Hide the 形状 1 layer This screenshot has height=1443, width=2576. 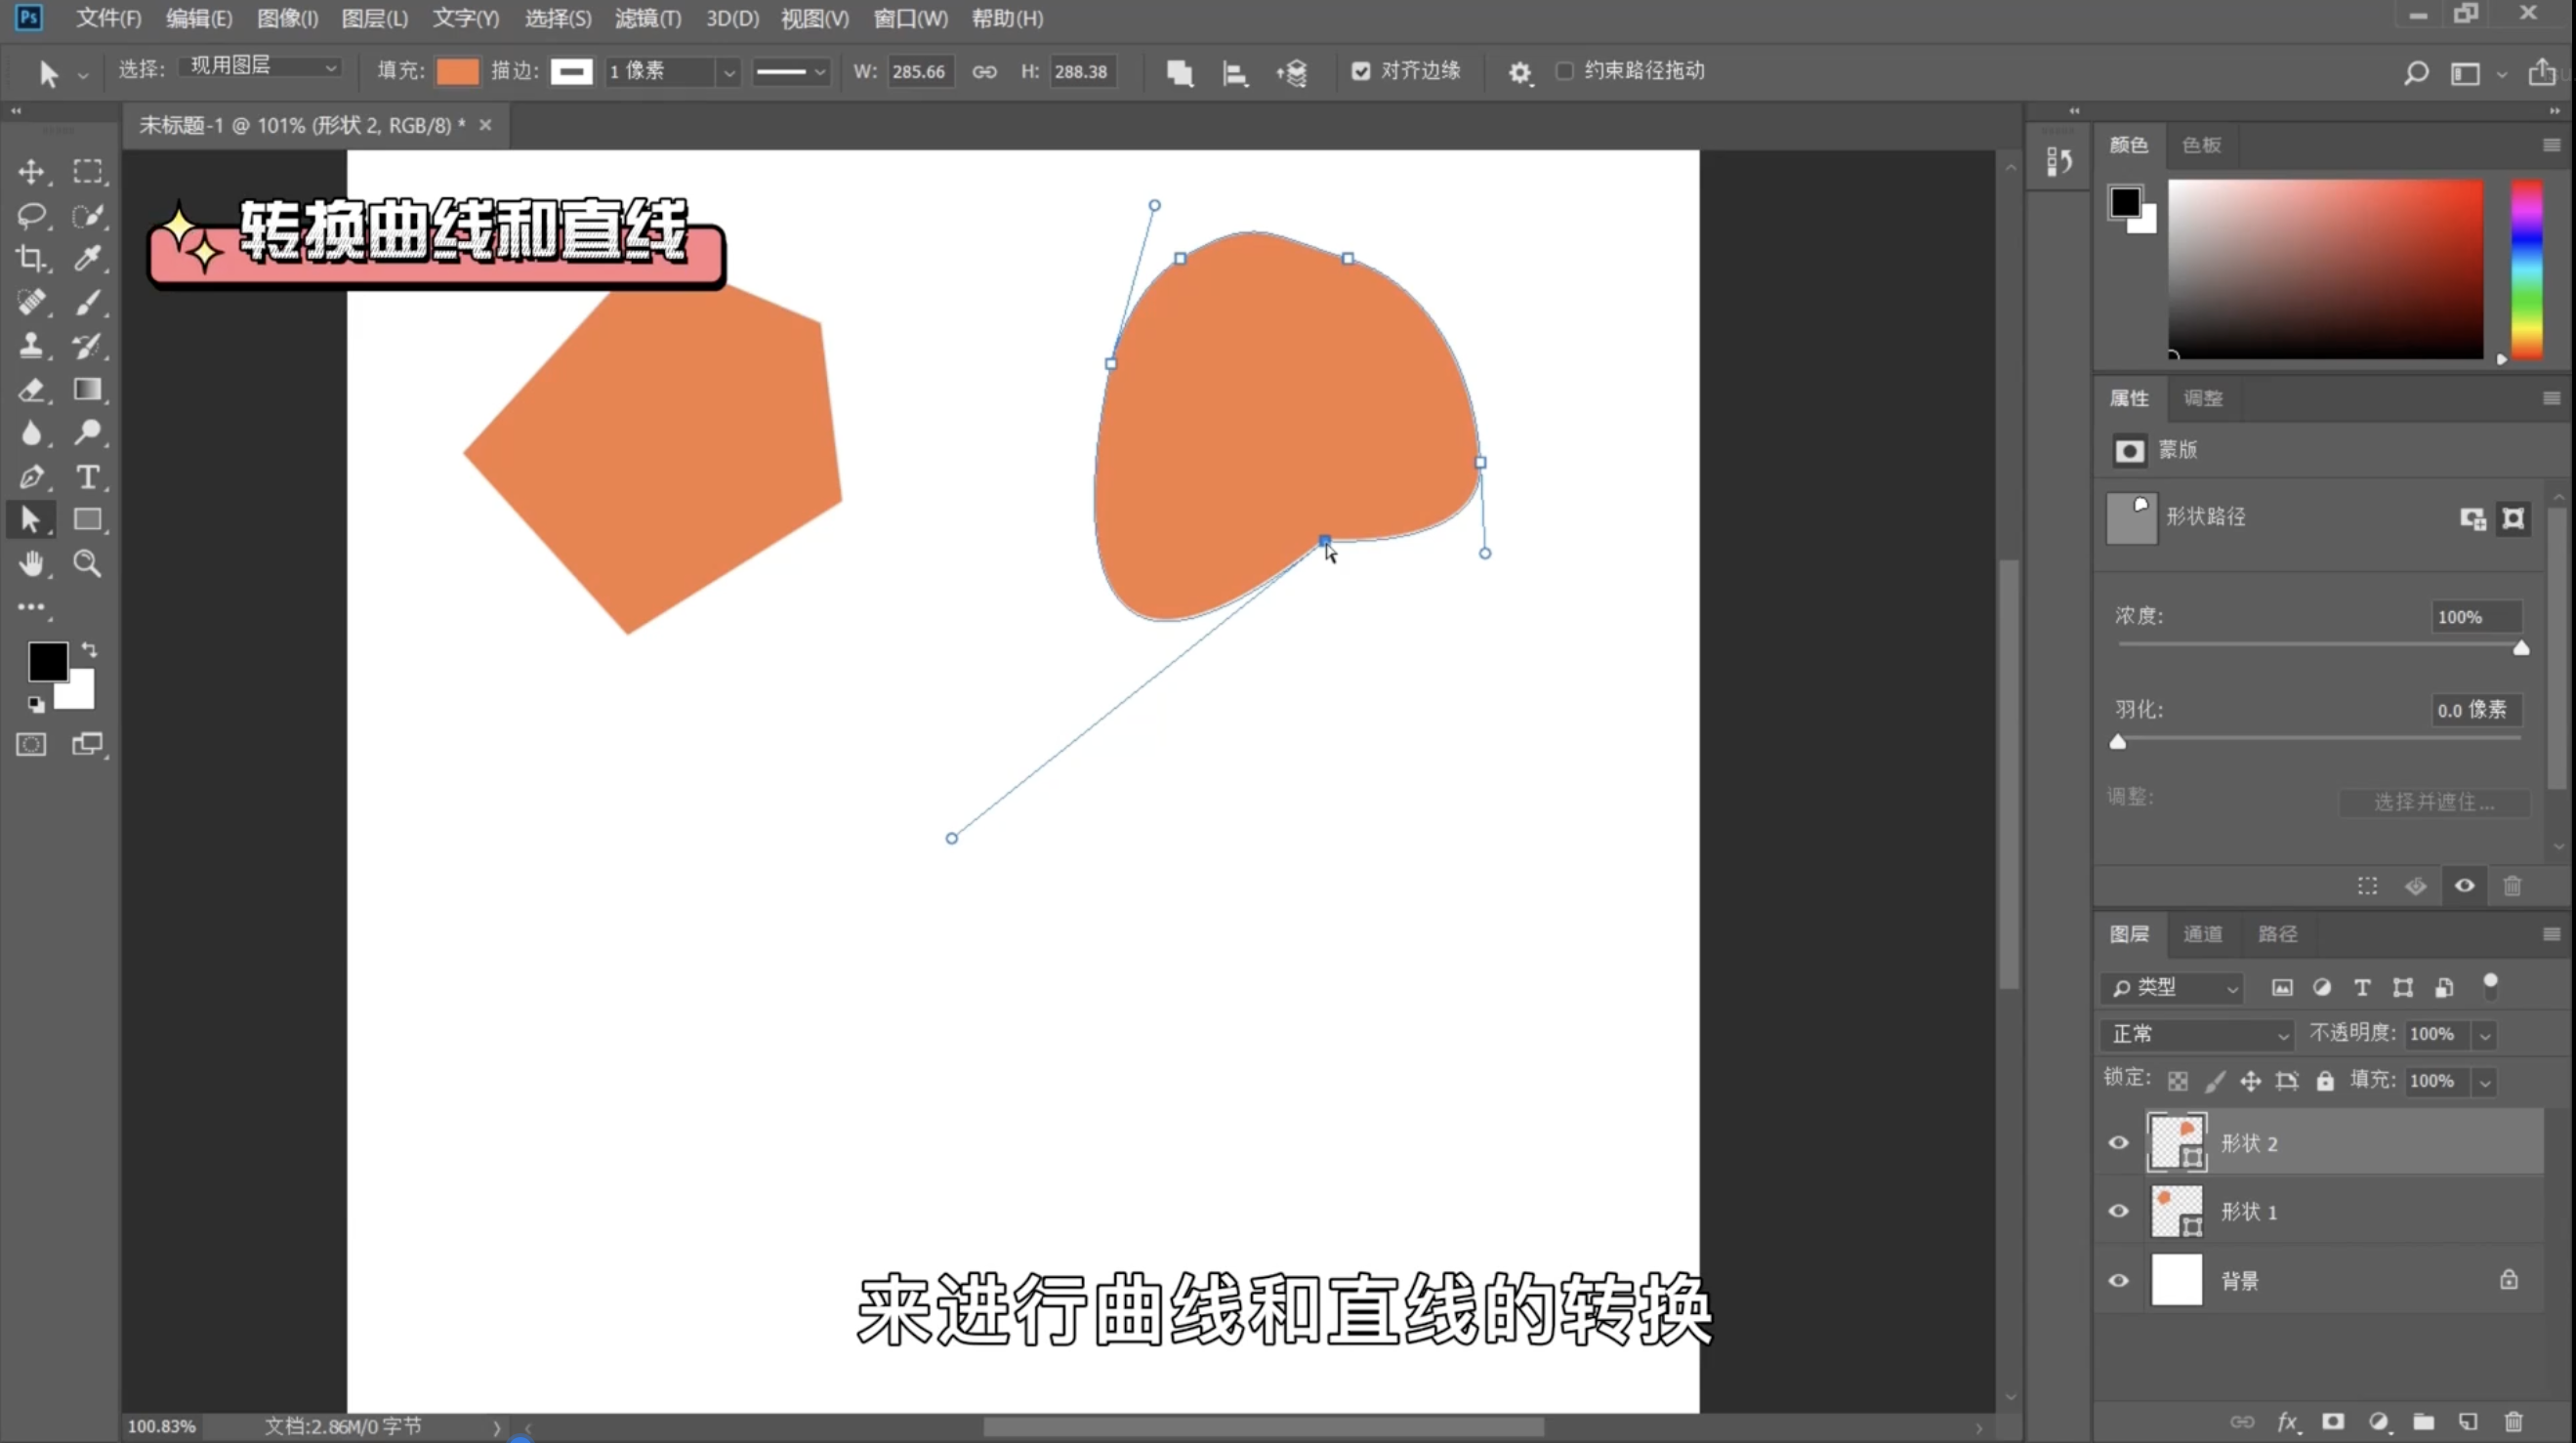2118,1211
